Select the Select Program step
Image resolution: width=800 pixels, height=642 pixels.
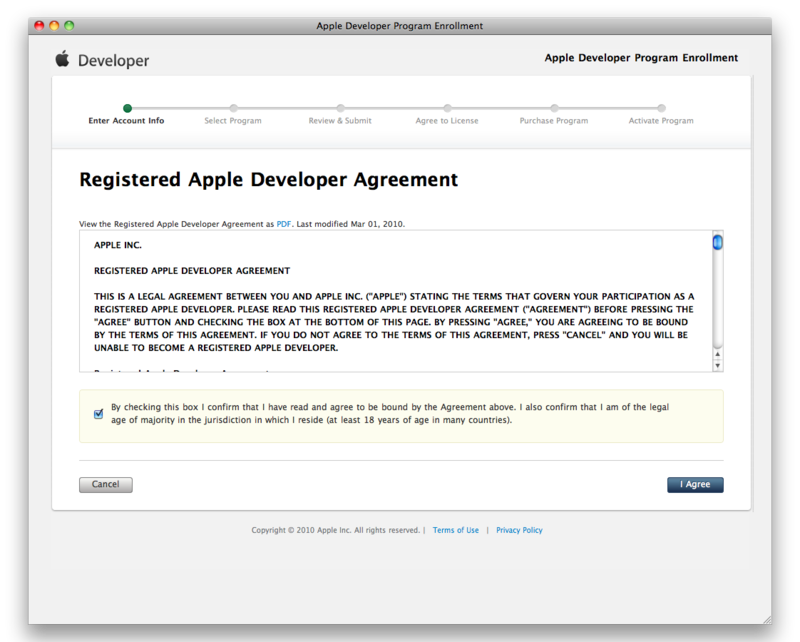233,121
